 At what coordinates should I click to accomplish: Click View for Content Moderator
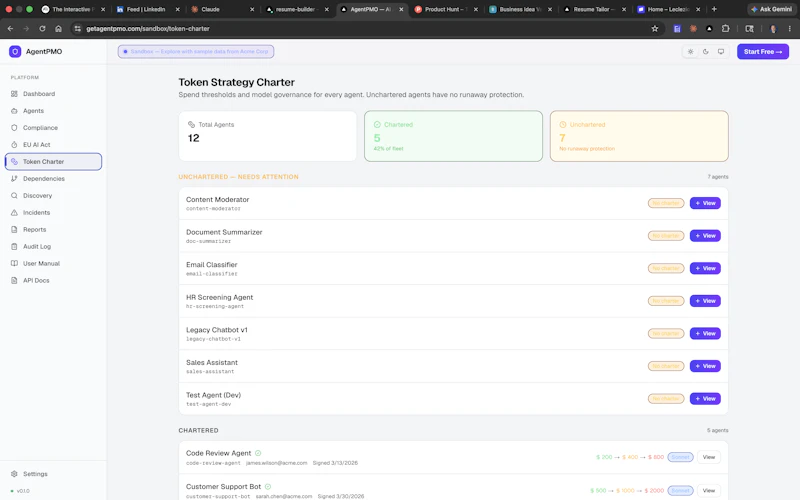tap(705, 203)
